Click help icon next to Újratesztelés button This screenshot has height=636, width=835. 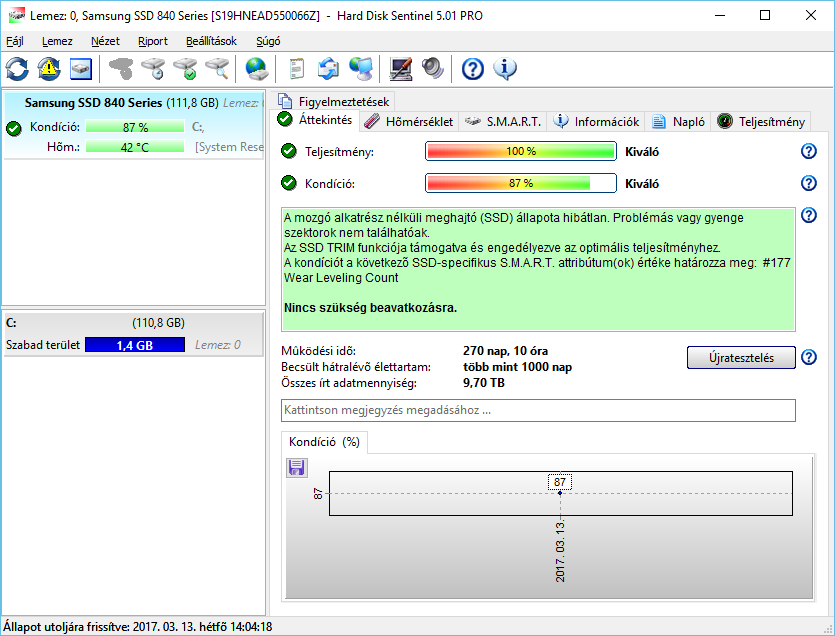click(x=809, y=358)
